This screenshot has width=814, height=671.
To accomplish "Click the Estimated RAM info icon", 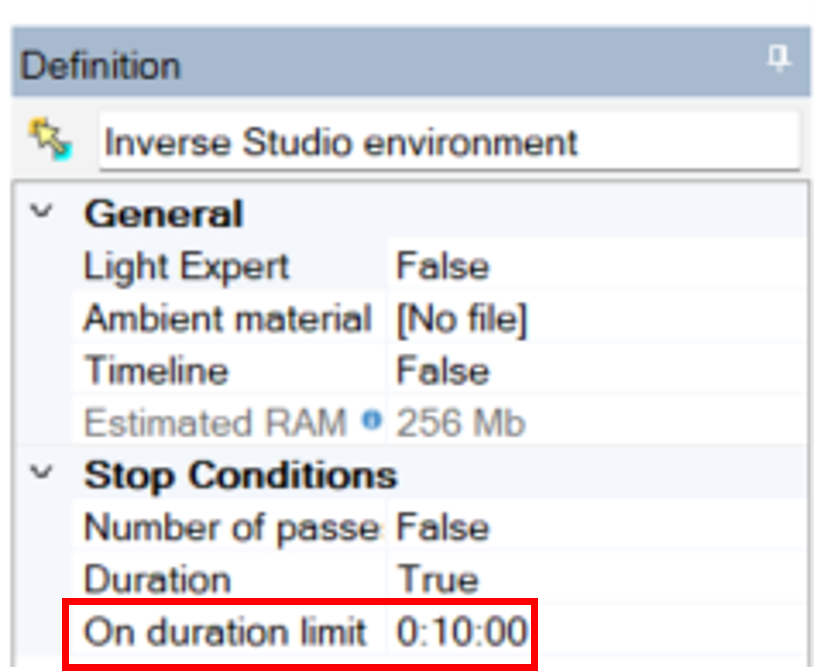I will tap(372, 419).
